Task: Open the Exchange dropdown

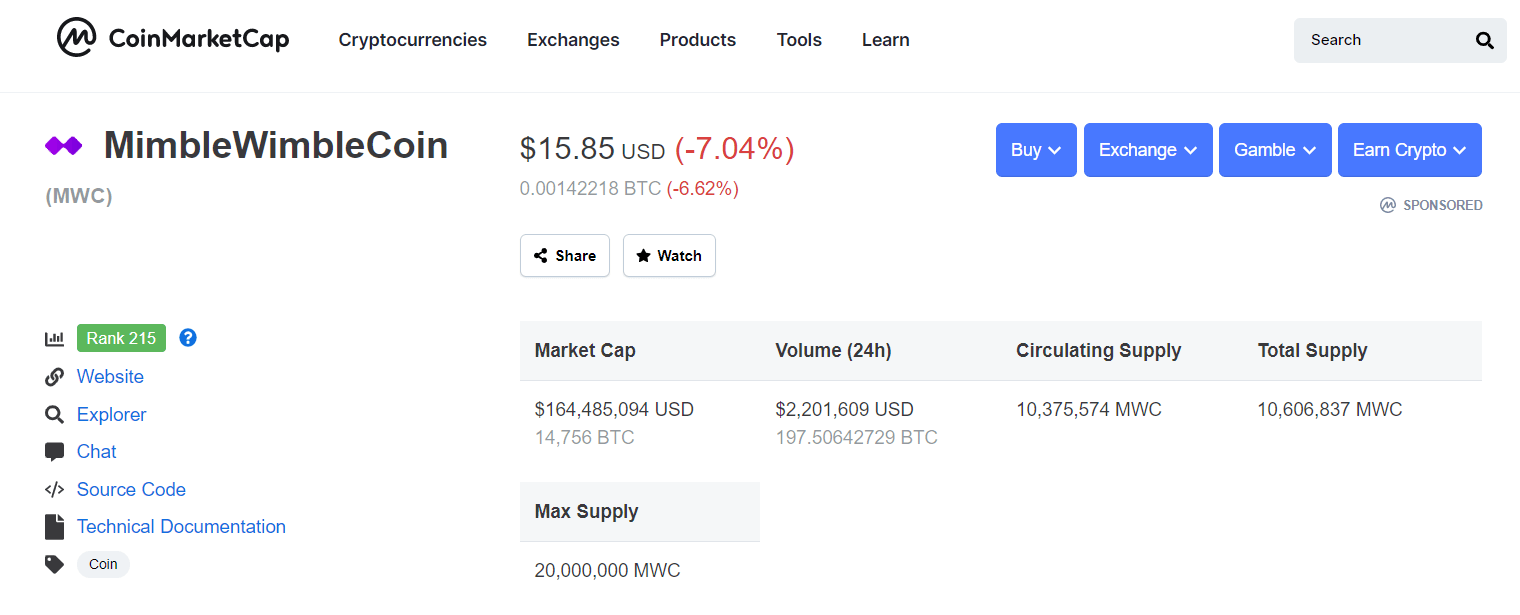Action: tap(1147, 149)
